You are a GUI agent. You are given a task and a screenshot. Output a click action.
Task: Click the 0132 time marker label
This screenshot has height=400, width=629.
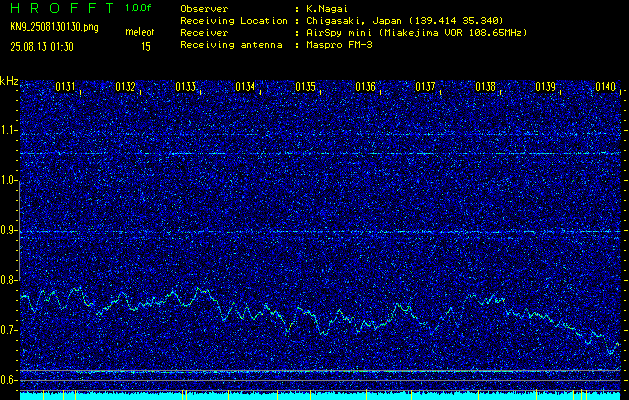coord(126,87)
